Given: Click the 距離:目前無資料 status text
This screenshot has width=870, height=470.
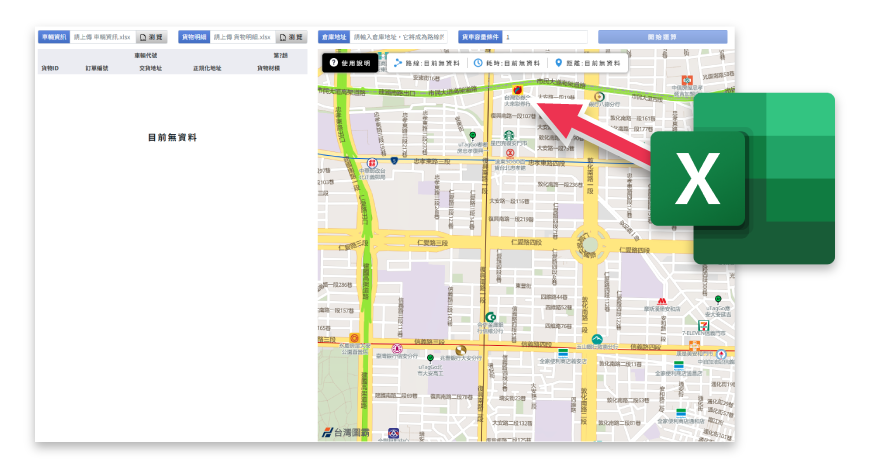Looking at the screenshot, I should point(593,63).
